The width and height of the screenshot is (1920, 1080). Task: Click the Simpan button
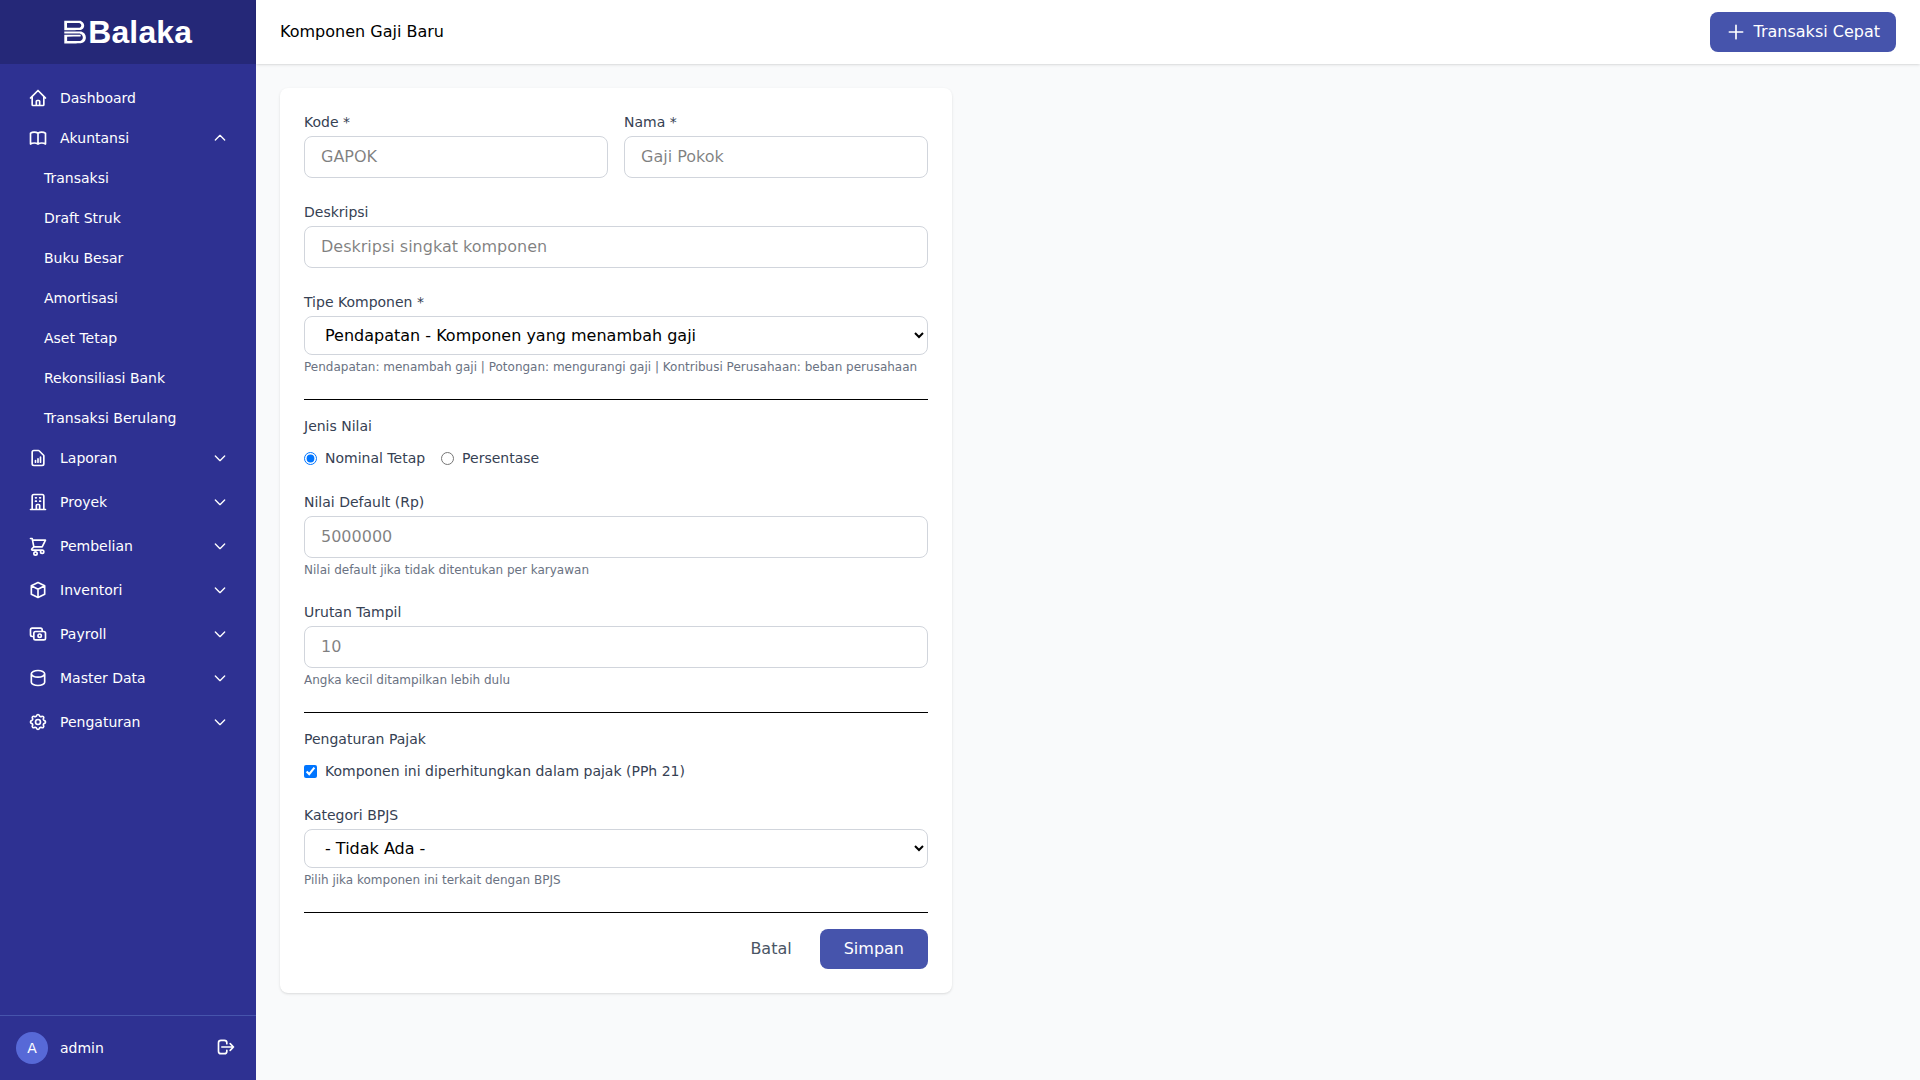click(873, 948)
